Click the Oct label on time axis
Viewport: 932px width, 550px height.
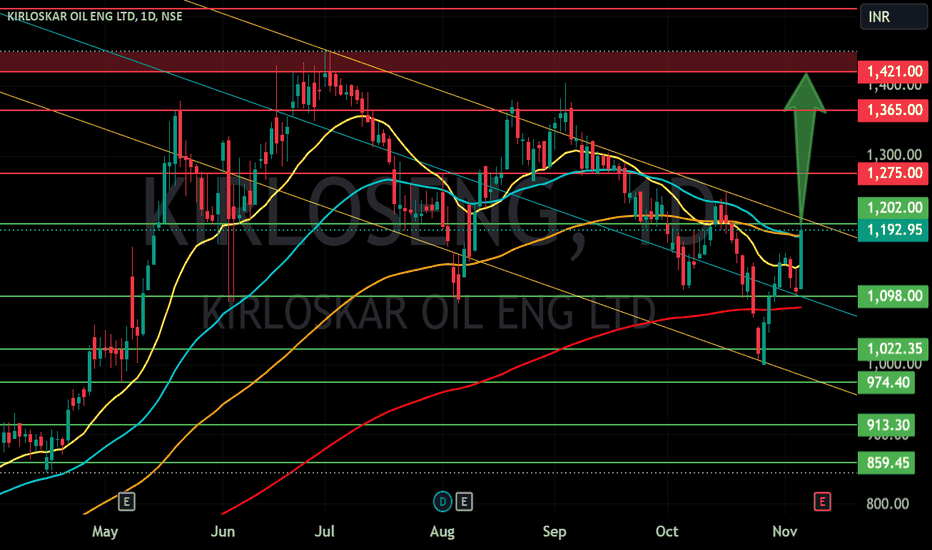(x=666, y=532)
